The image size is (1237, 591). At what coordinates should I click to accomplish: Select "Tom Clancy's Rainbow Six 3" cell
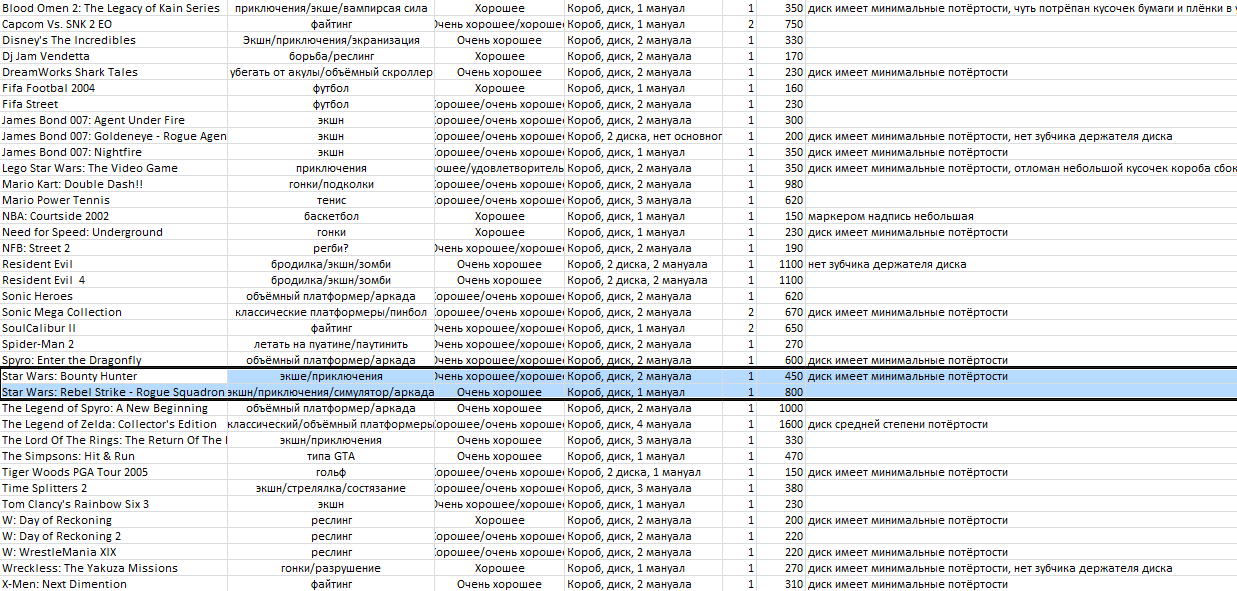114,504
